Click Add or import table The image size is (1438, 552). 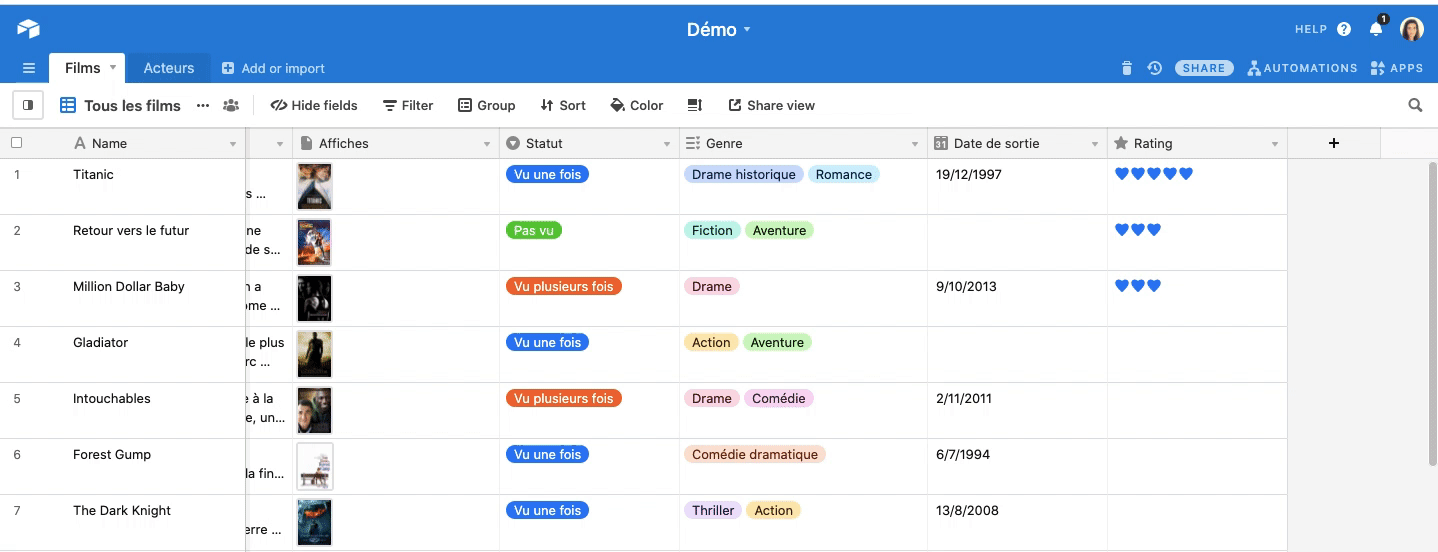273,68
